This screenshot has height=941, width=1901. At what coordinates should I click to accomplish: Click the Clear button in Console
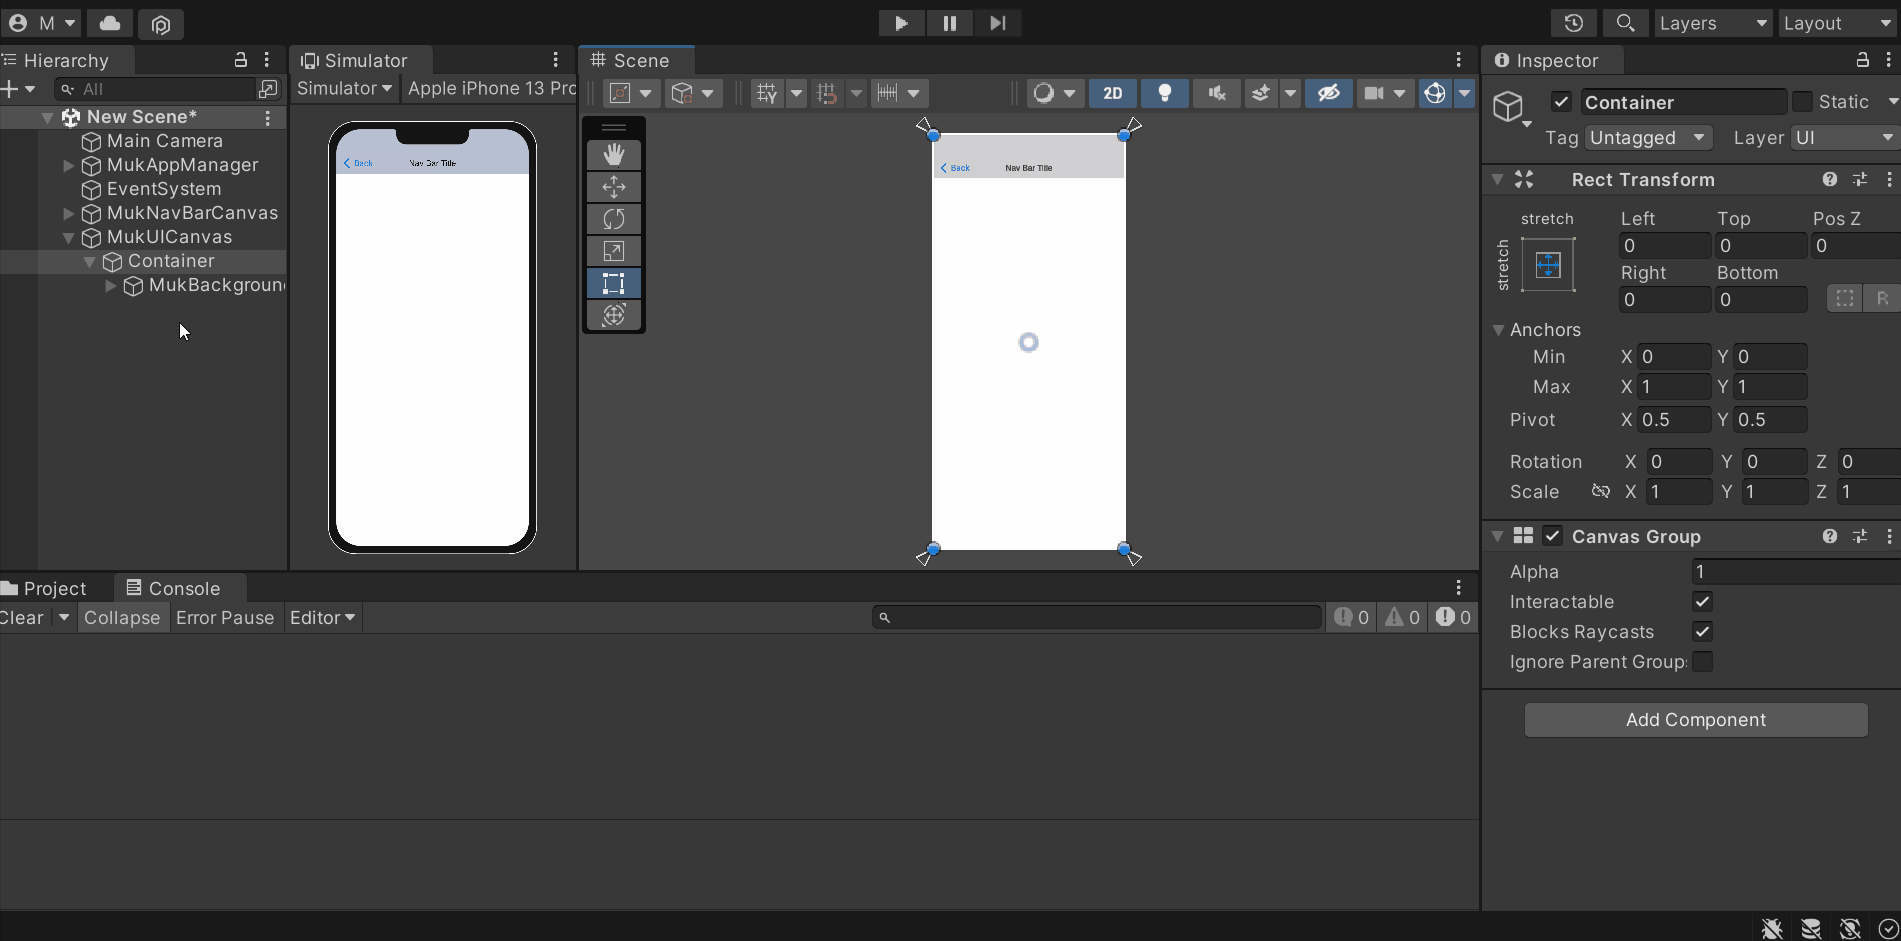coord(23,618)
